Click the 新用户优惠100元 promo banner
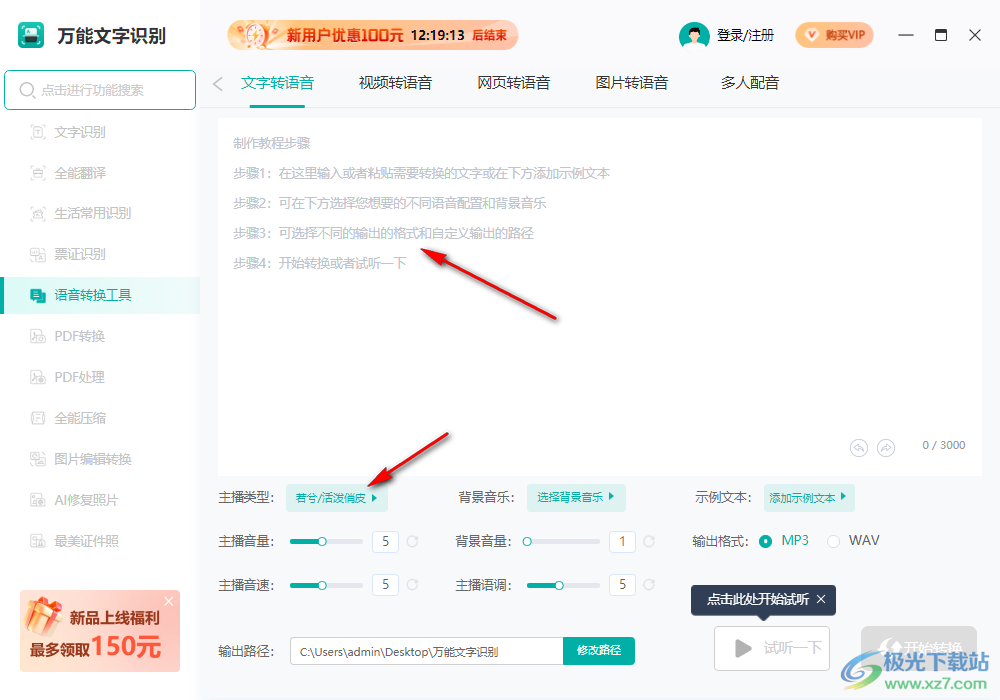 point(372,35)
